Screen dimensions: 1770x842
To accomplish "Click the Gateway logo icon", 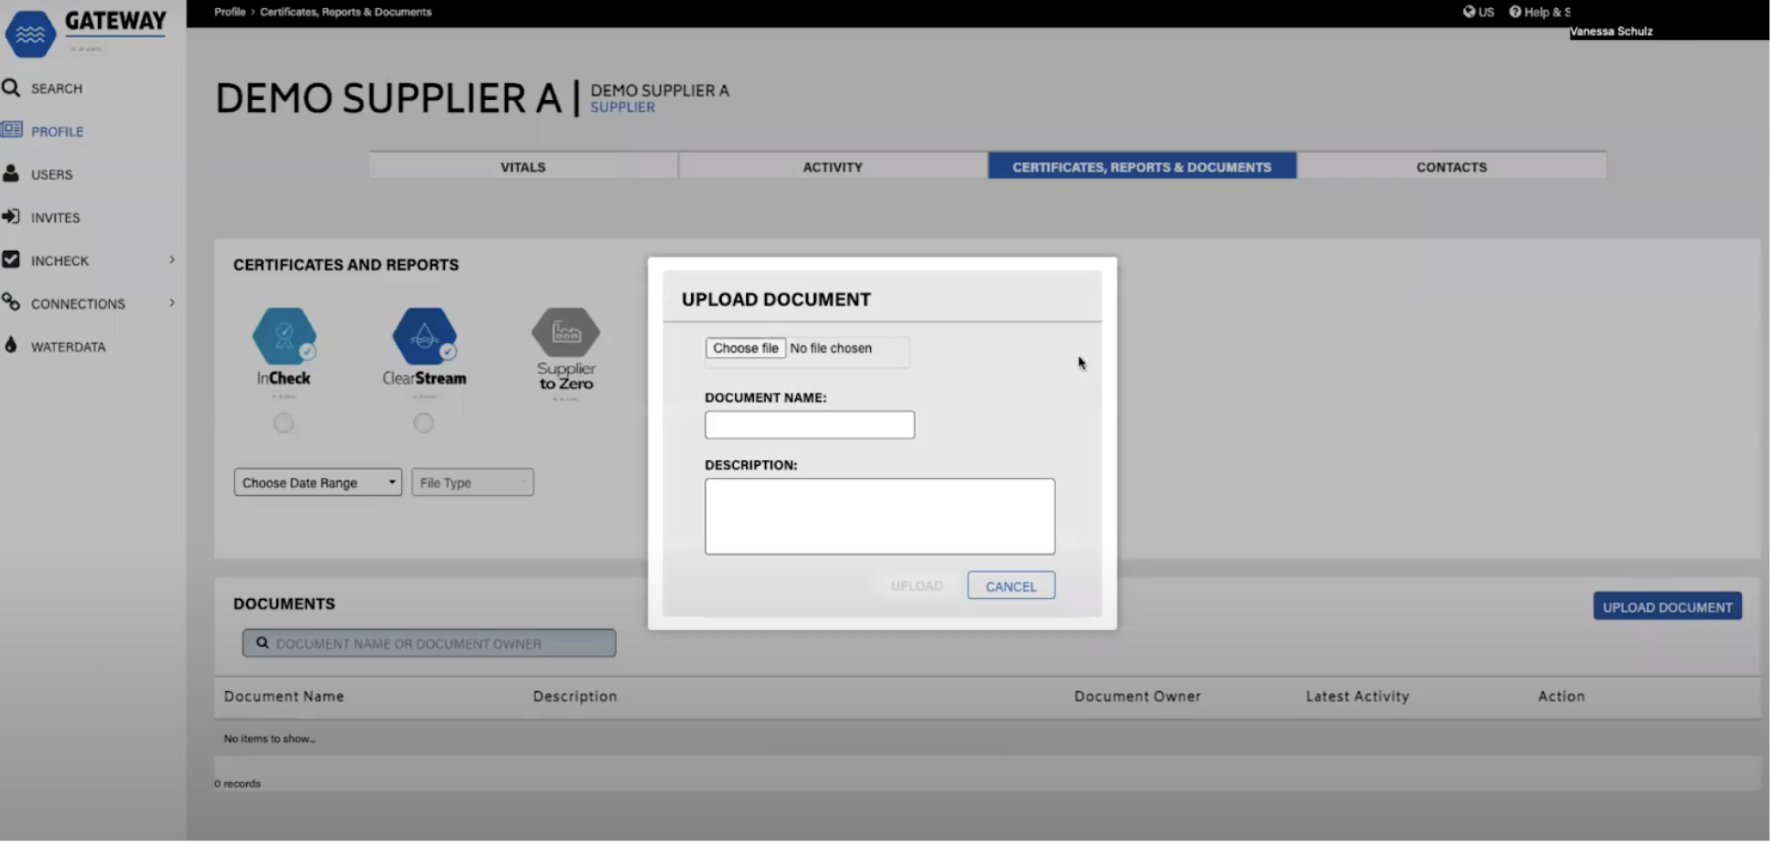I will (x=30, y=34).
